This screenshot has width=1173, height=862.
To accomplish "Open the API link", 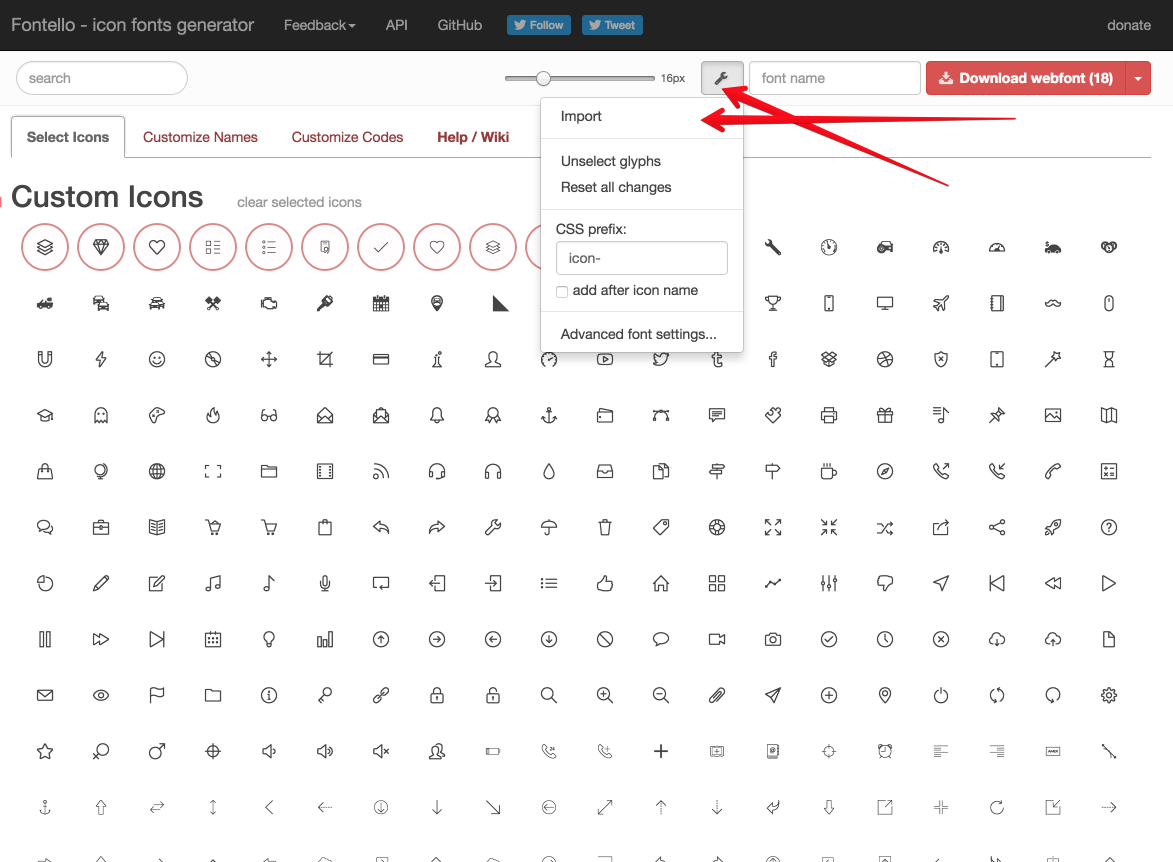I will (x=396, y=25).
